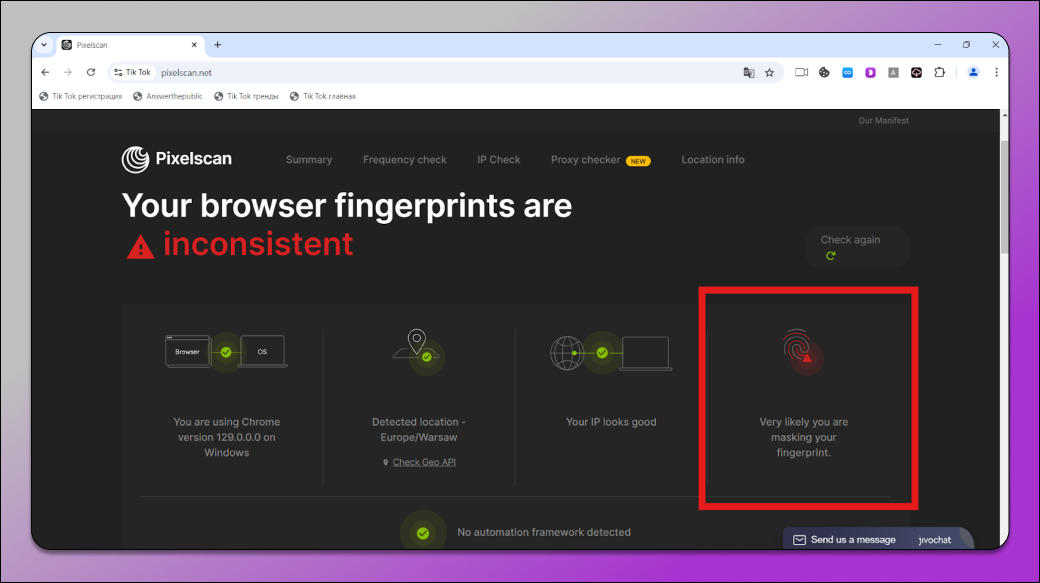This screenshot has width=1040, height=583.
Task: Click the cookie extension icon
Action: (x=824, y=73)
